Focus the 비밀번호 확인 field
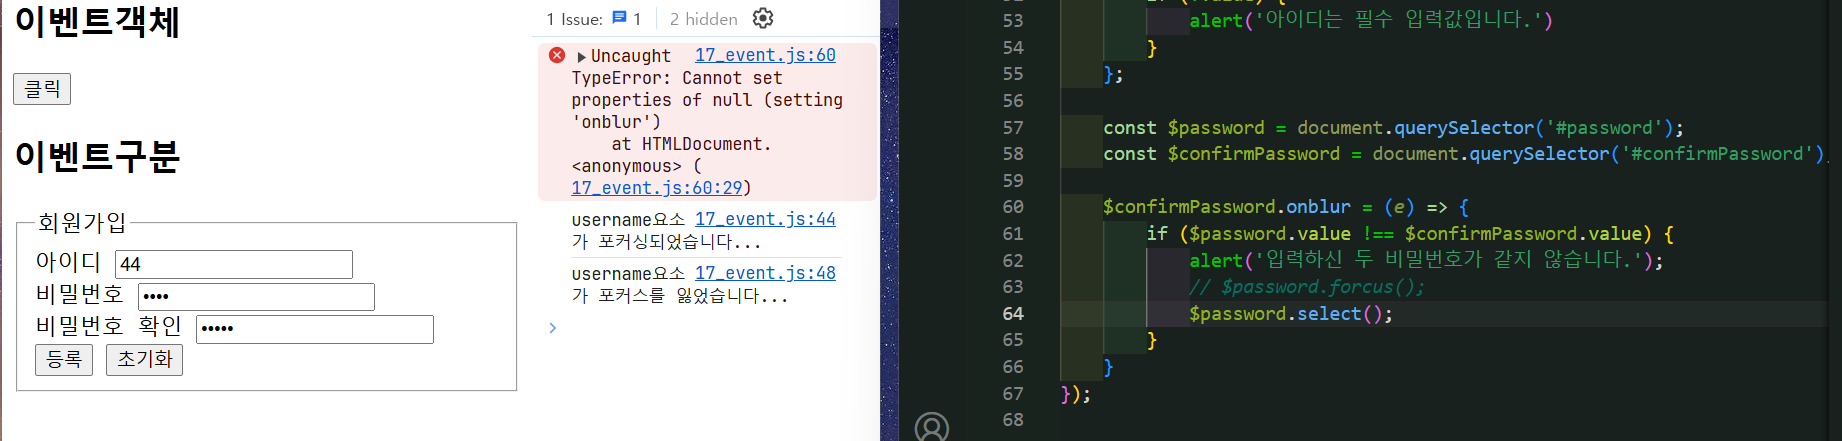The width and height of the screenshot is (1842, 441). [315, 329]
